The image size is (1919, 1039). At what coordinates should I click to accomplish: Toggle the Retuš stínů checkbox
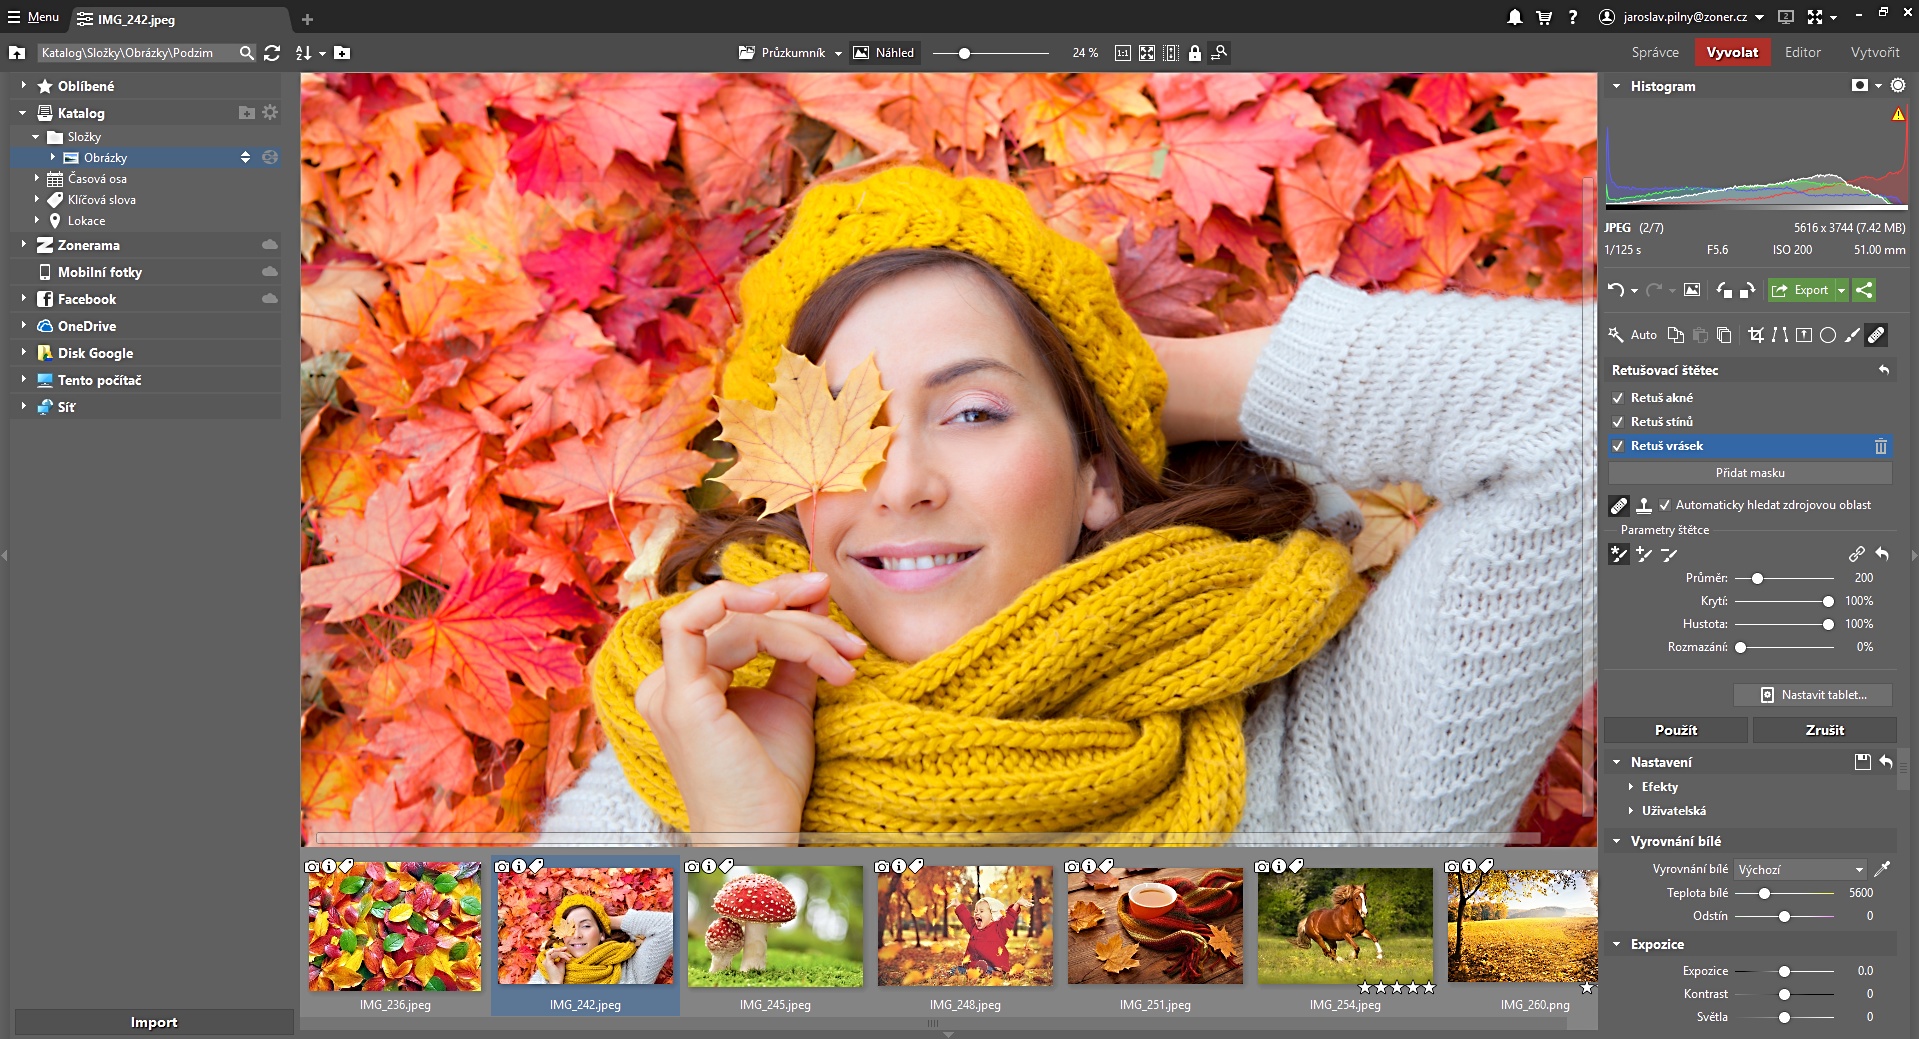(1618, 422)
